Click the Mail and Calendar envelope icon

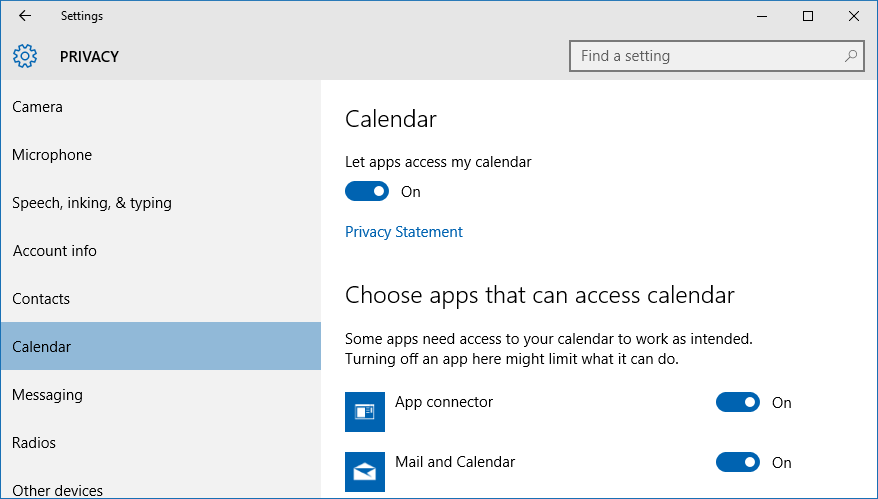pyautogui.click(x=365, y=472)
